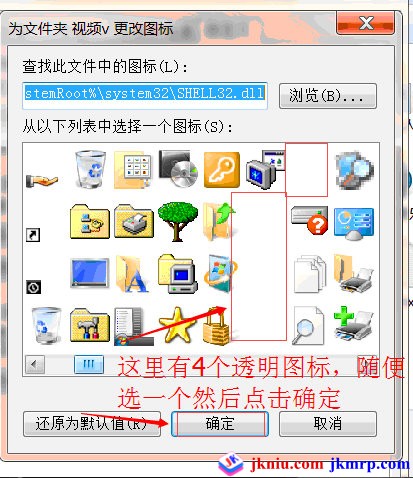Select the document with magnifier icon

pyautogui.click(x=308, y=326)
